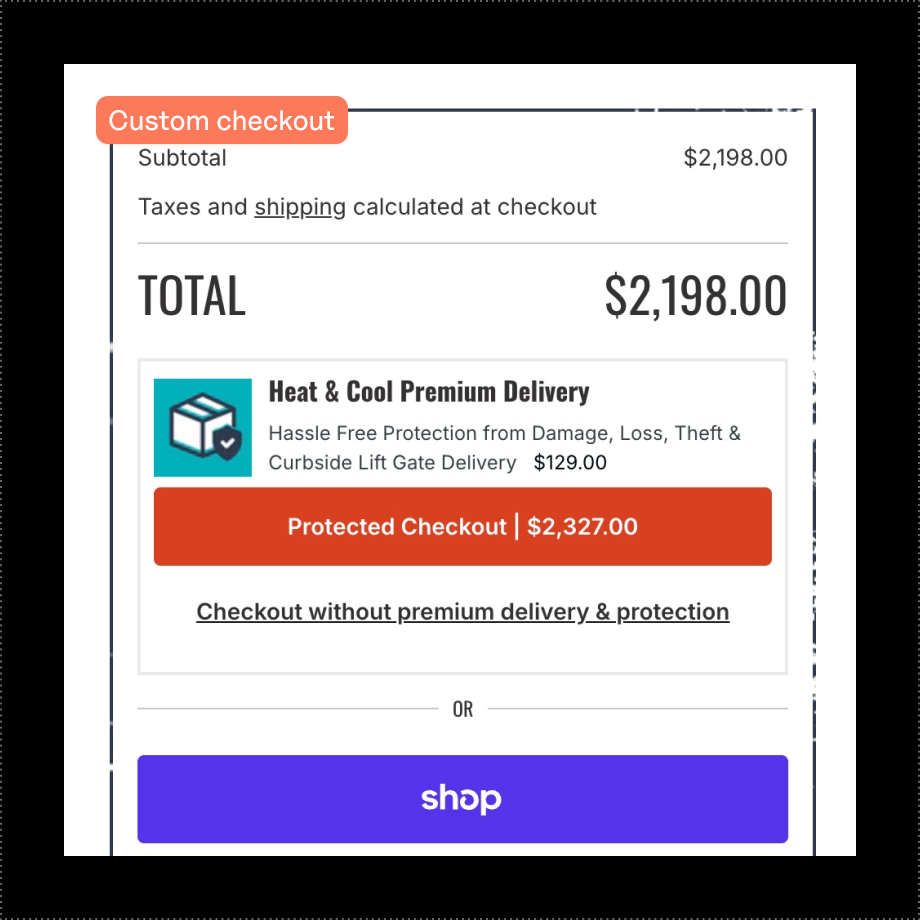The image size is (920, 920).
Task: Click the 'calculated at checkout' text
Action: (x=475, y=208)
